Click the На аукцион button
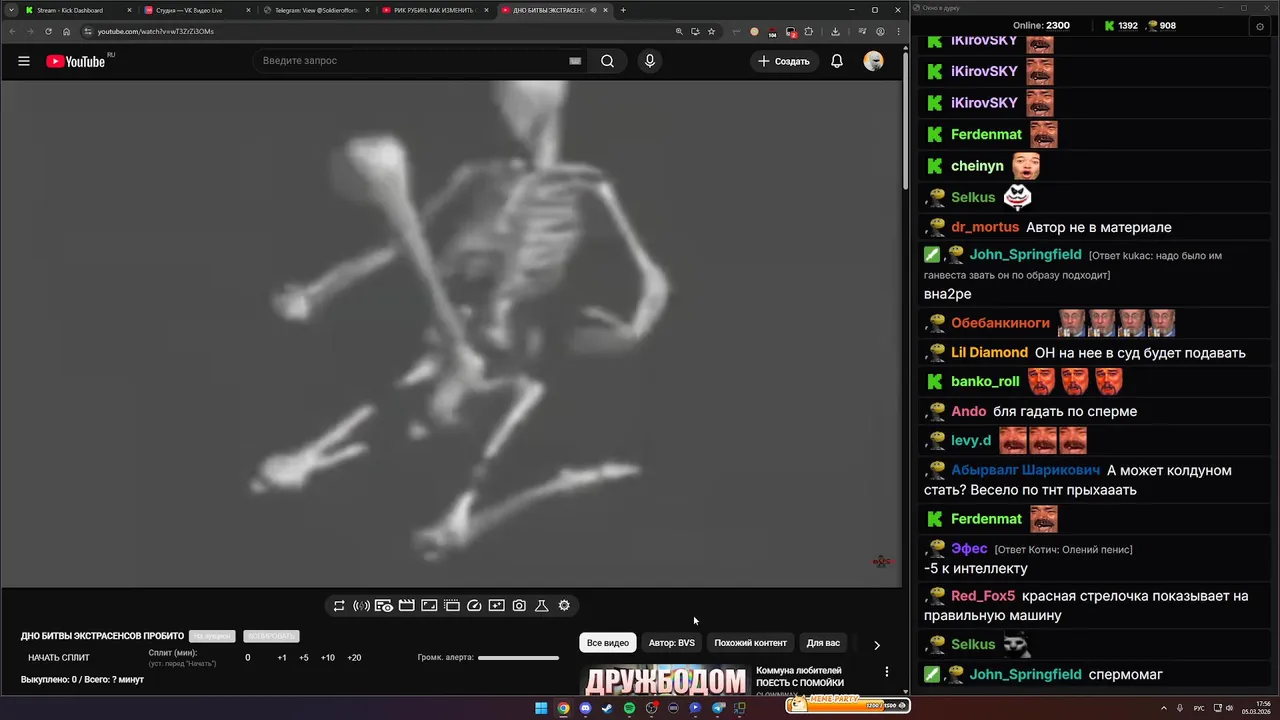 click(212, 636)
